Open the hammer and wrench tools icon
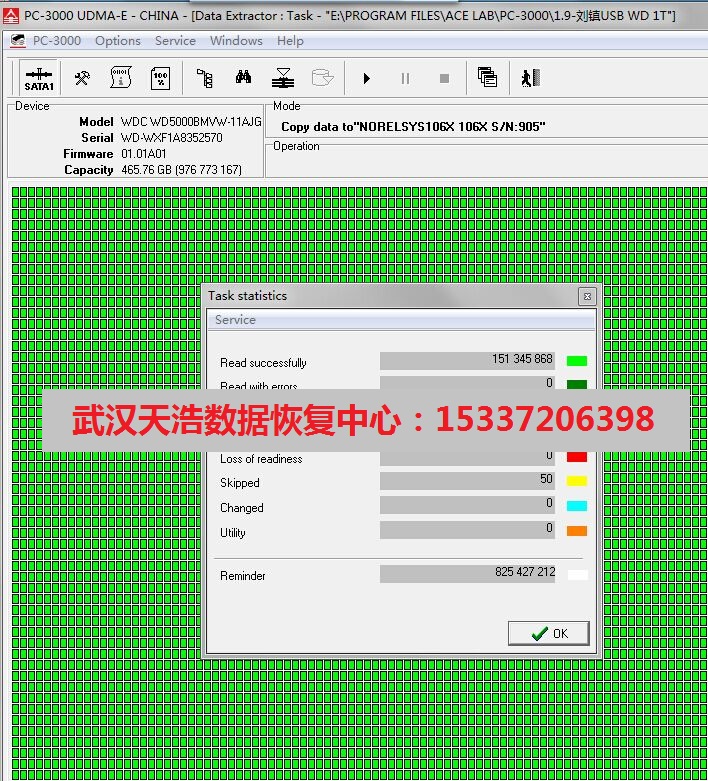The width and height of the screenshot is (708, 781). click(x=83, y=78)
